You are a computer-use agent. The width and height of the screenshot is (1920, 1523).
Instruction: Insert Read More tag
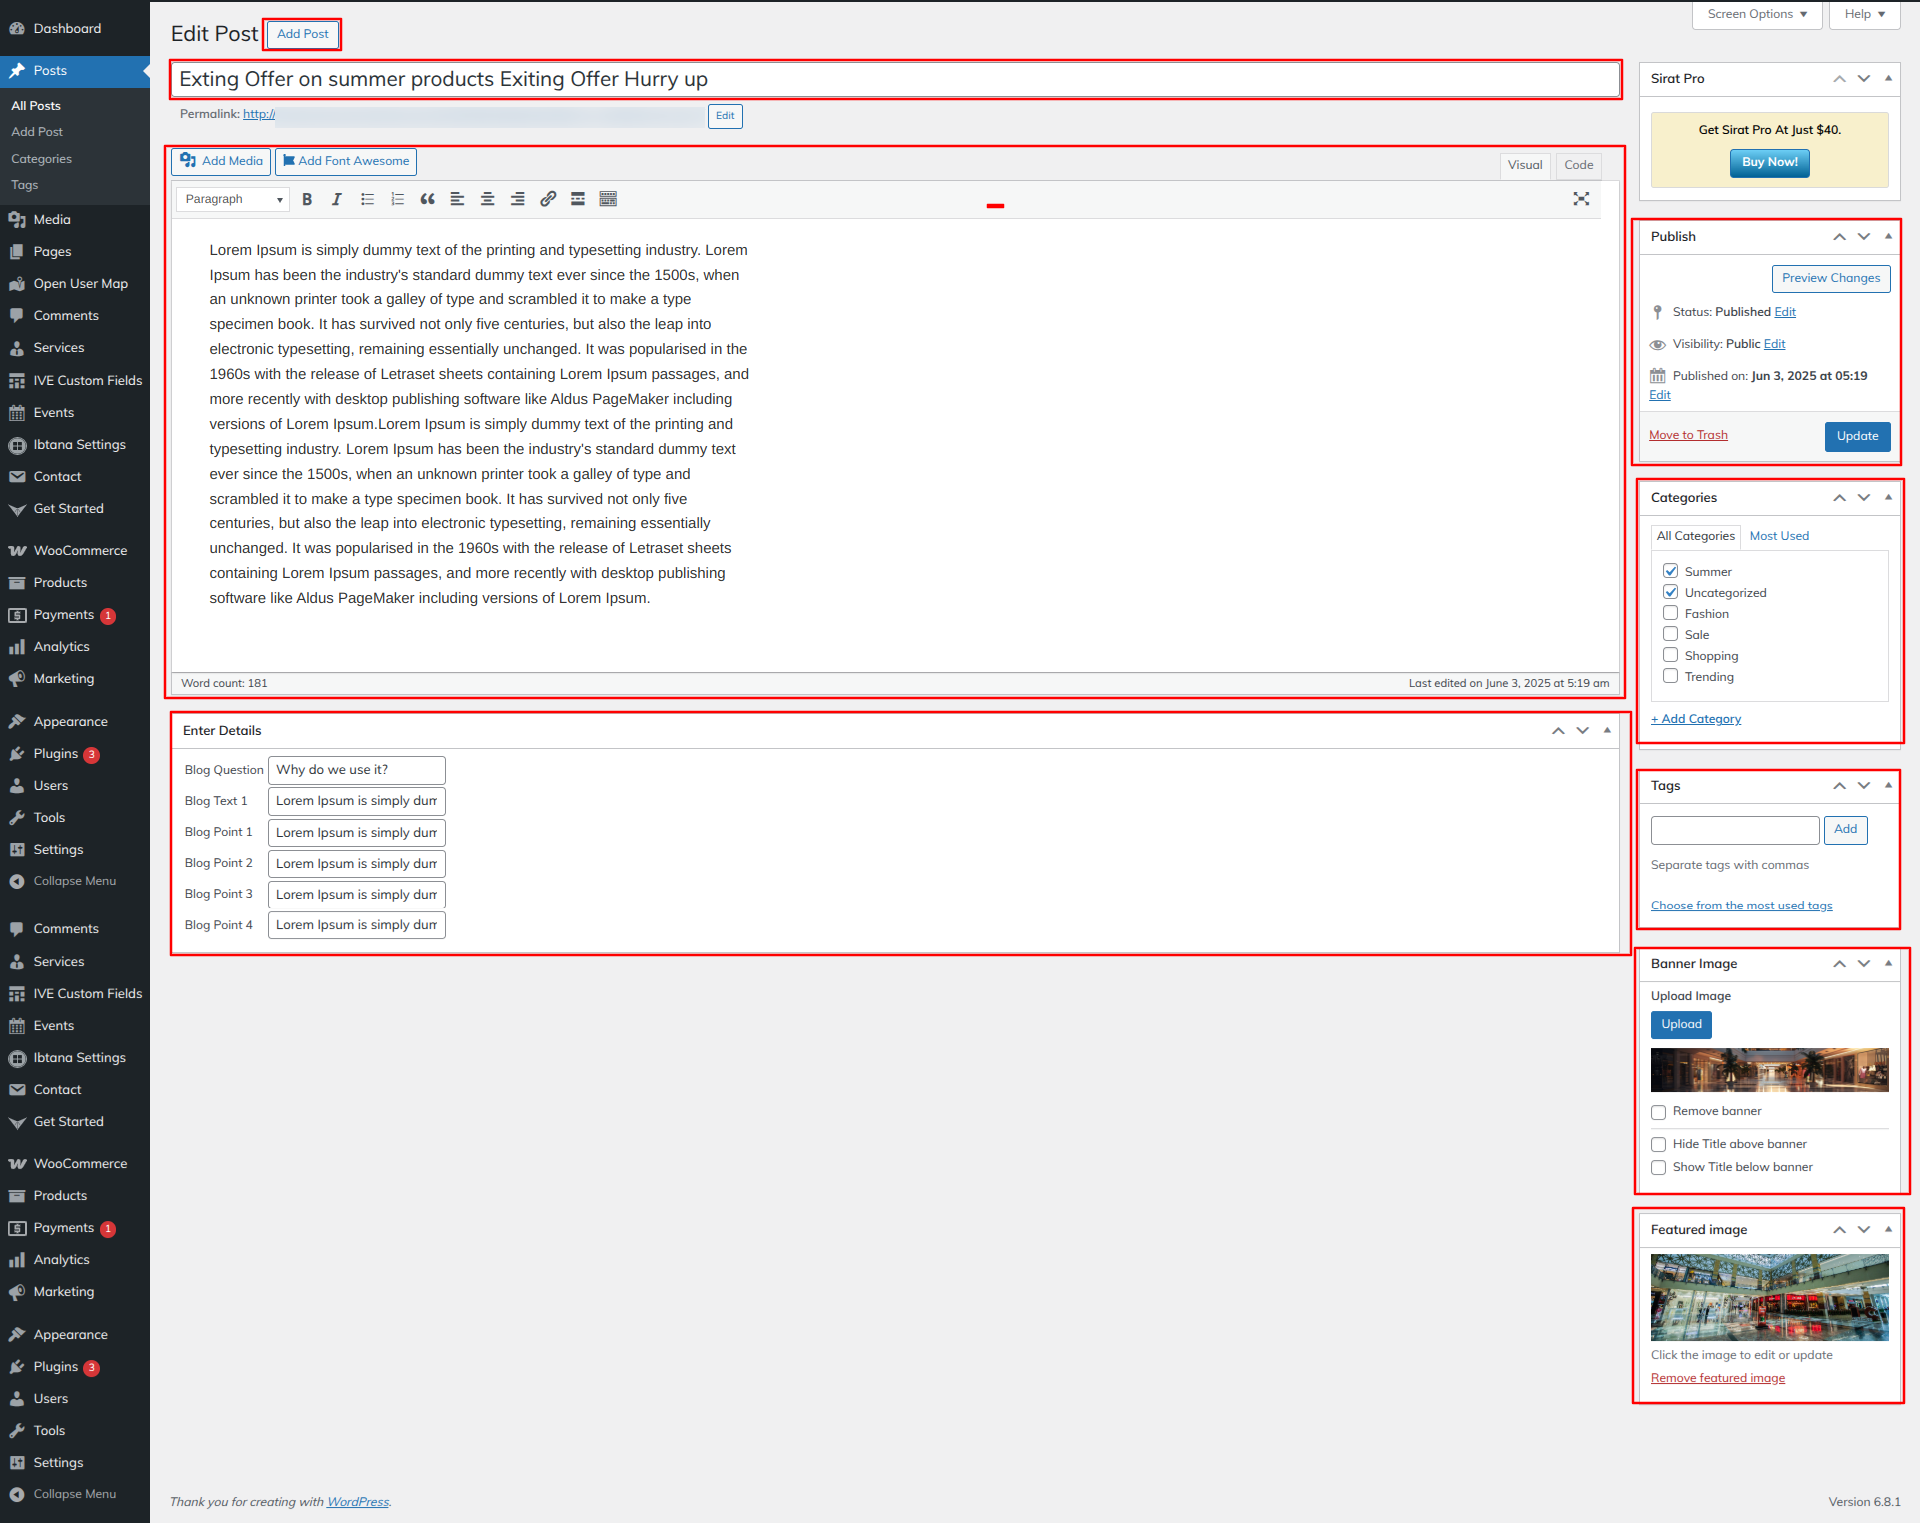click(x=578, y=199)
